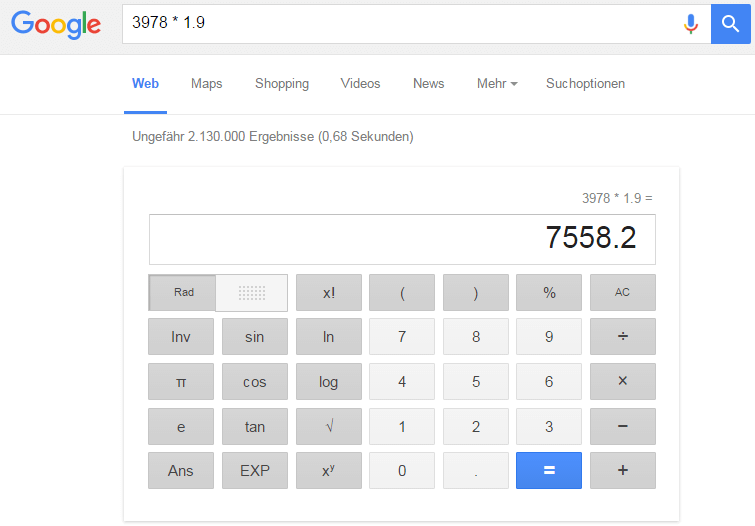Click digit 6 on the calculator

click(x=549, y=381)
